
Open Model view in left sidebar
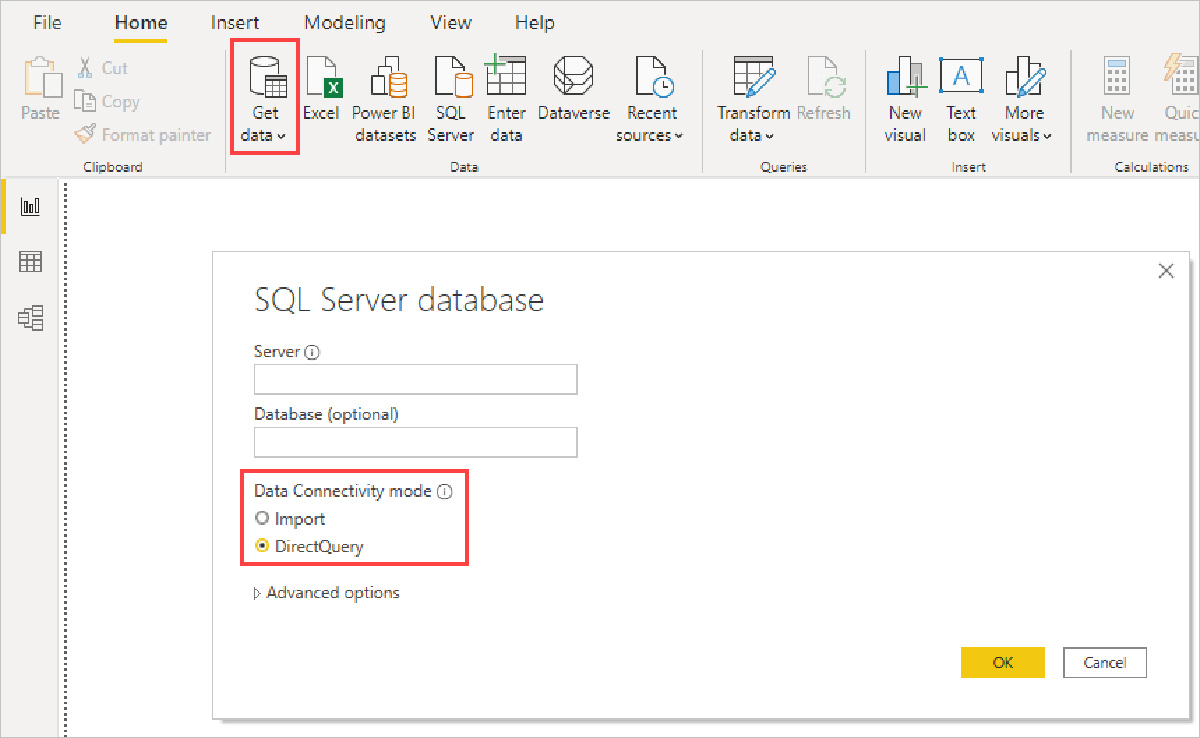pyautogui.click(x=31, y=318)
